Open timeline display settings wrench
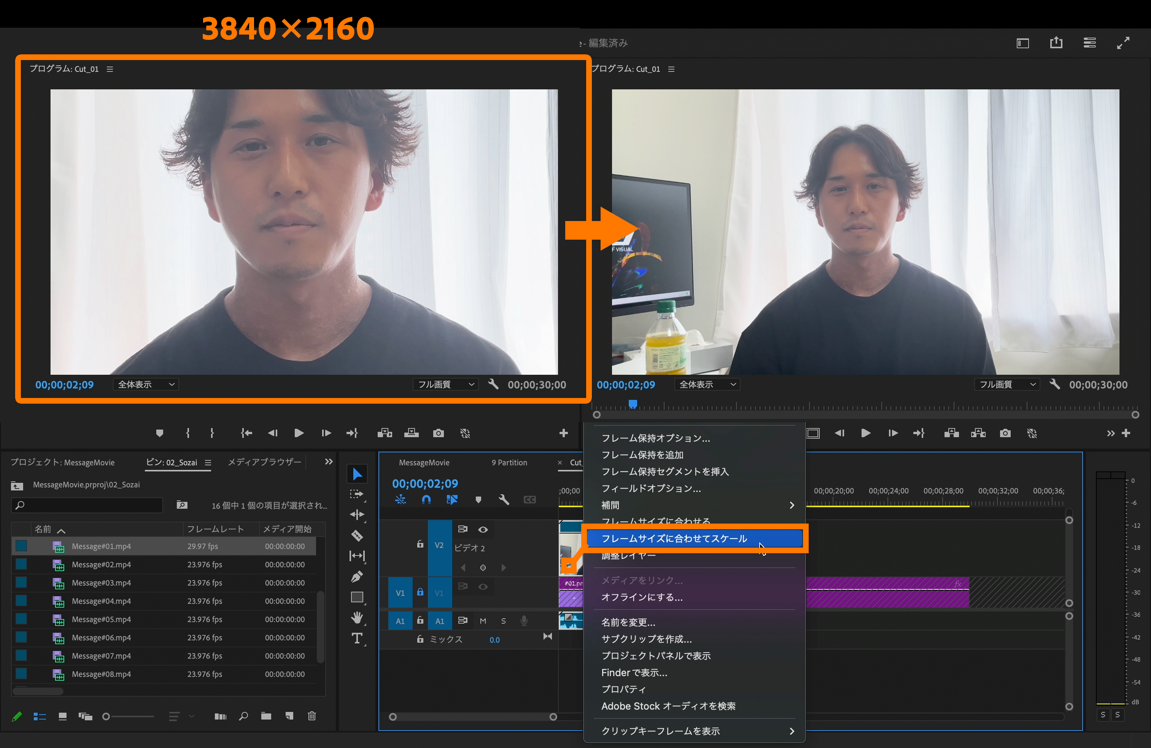The image size is (1151, 748). (x=504, y=500)
